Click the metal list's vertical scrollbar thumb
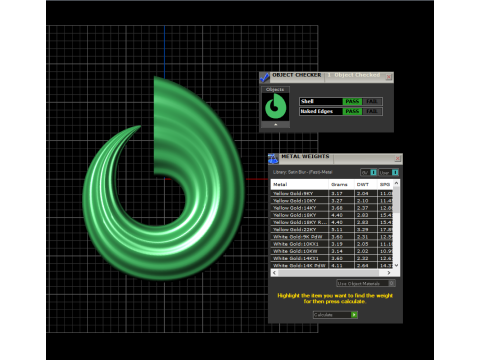 (396, 200)
